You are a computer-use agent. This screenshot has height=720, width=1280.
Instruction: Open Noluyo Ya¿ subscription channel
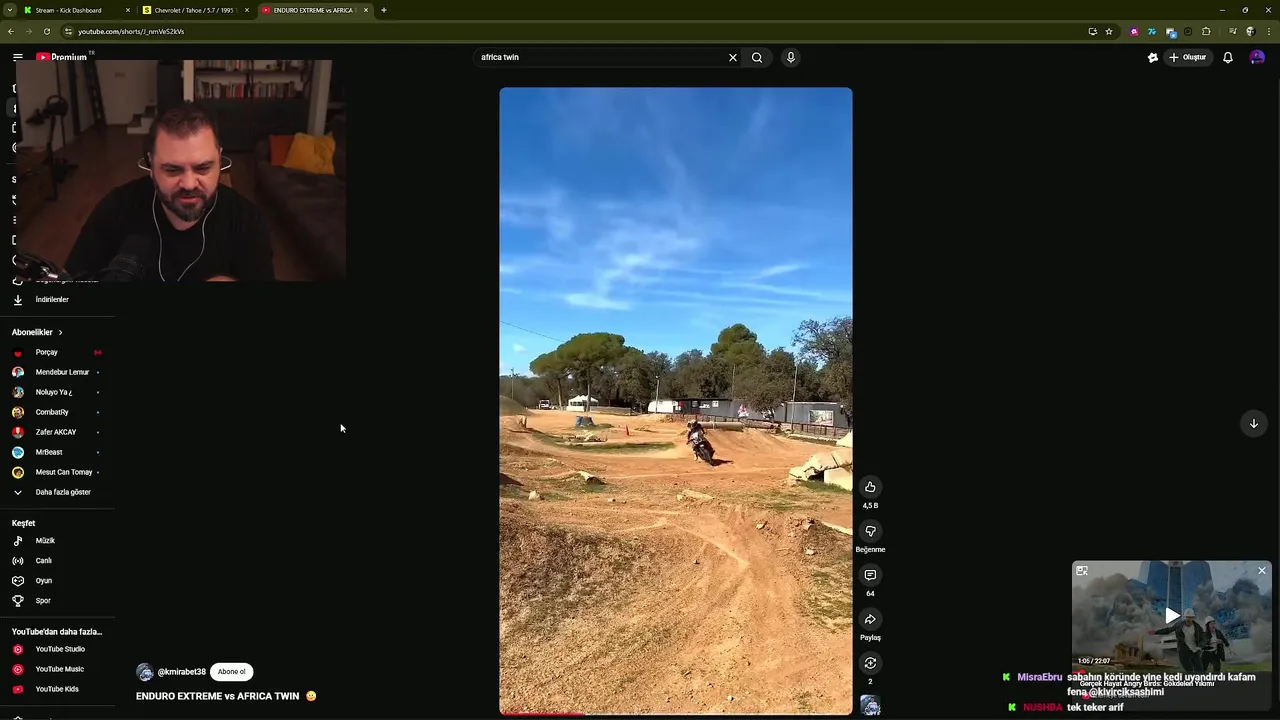pos(58,392)
